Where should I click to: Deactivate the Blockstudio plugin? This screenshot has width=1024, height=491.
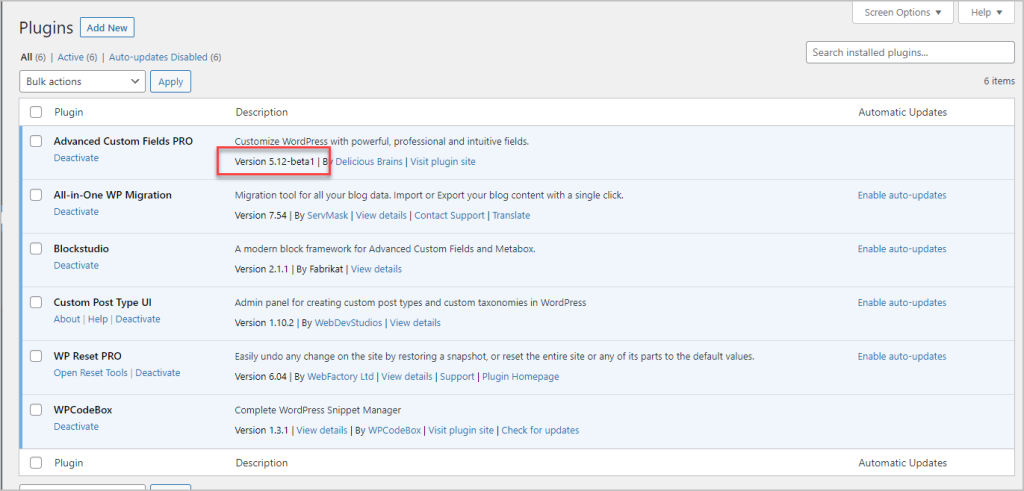point(76,265)
